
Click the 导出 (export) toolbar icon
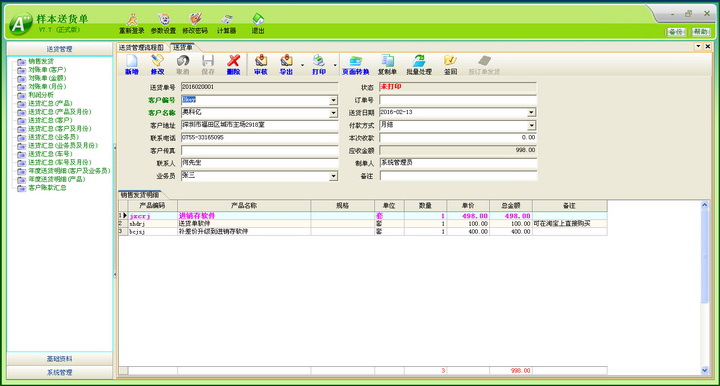287,65
